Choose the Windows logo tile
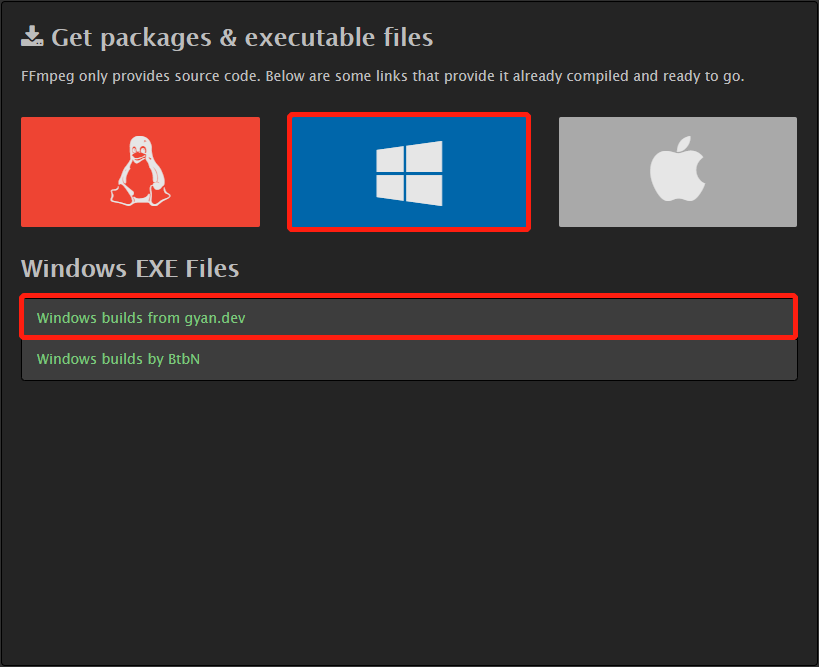Viewport: 819px width, 667px height. click(409, 172)
